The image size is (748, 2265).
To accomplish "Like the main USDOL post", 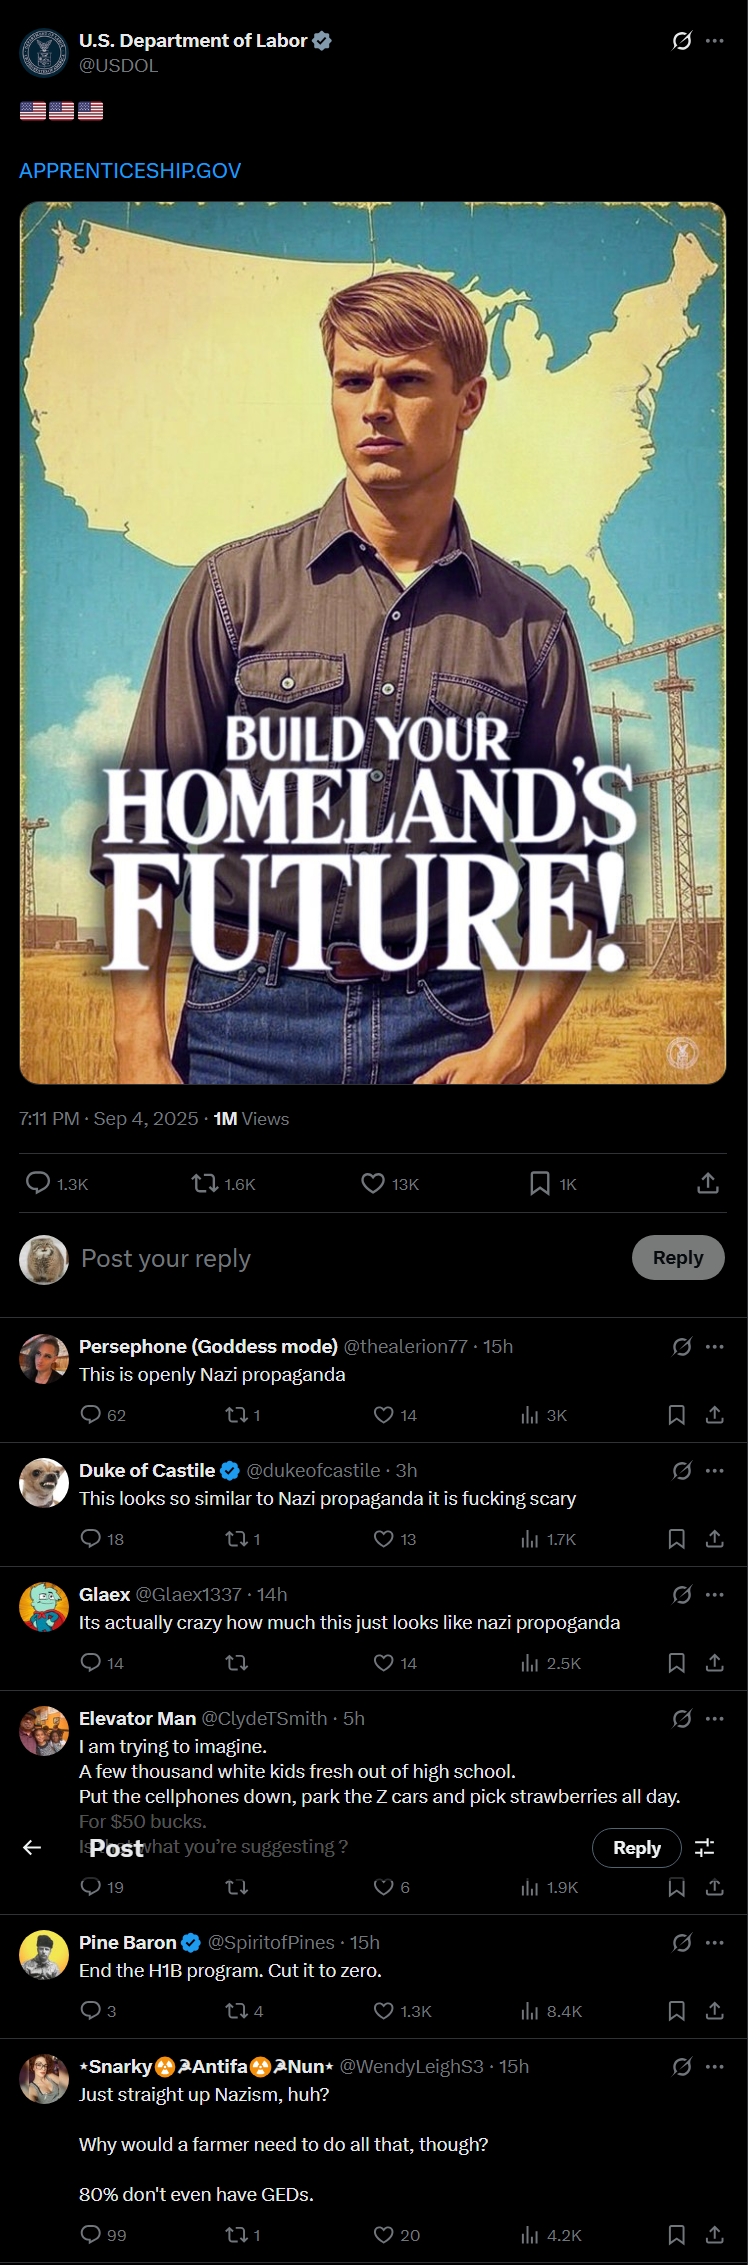I will point(373,1184).
